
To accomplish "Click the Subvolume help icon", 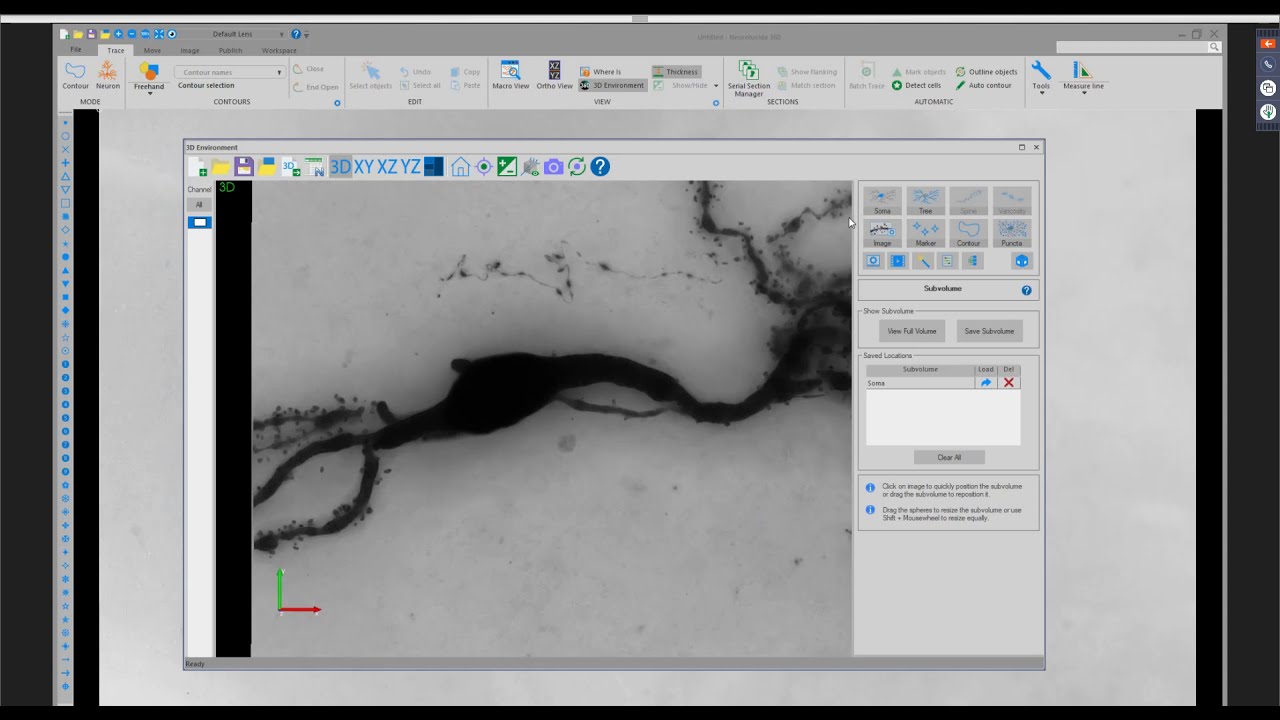I will [1026, 290].
